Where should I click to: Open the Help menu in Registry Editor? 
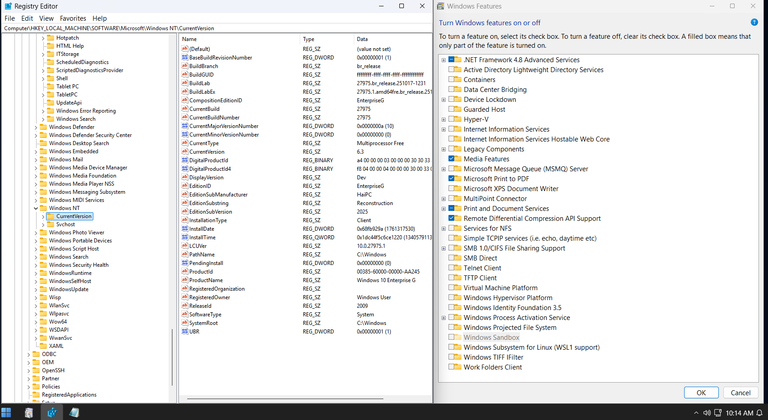tap(99, 18)
